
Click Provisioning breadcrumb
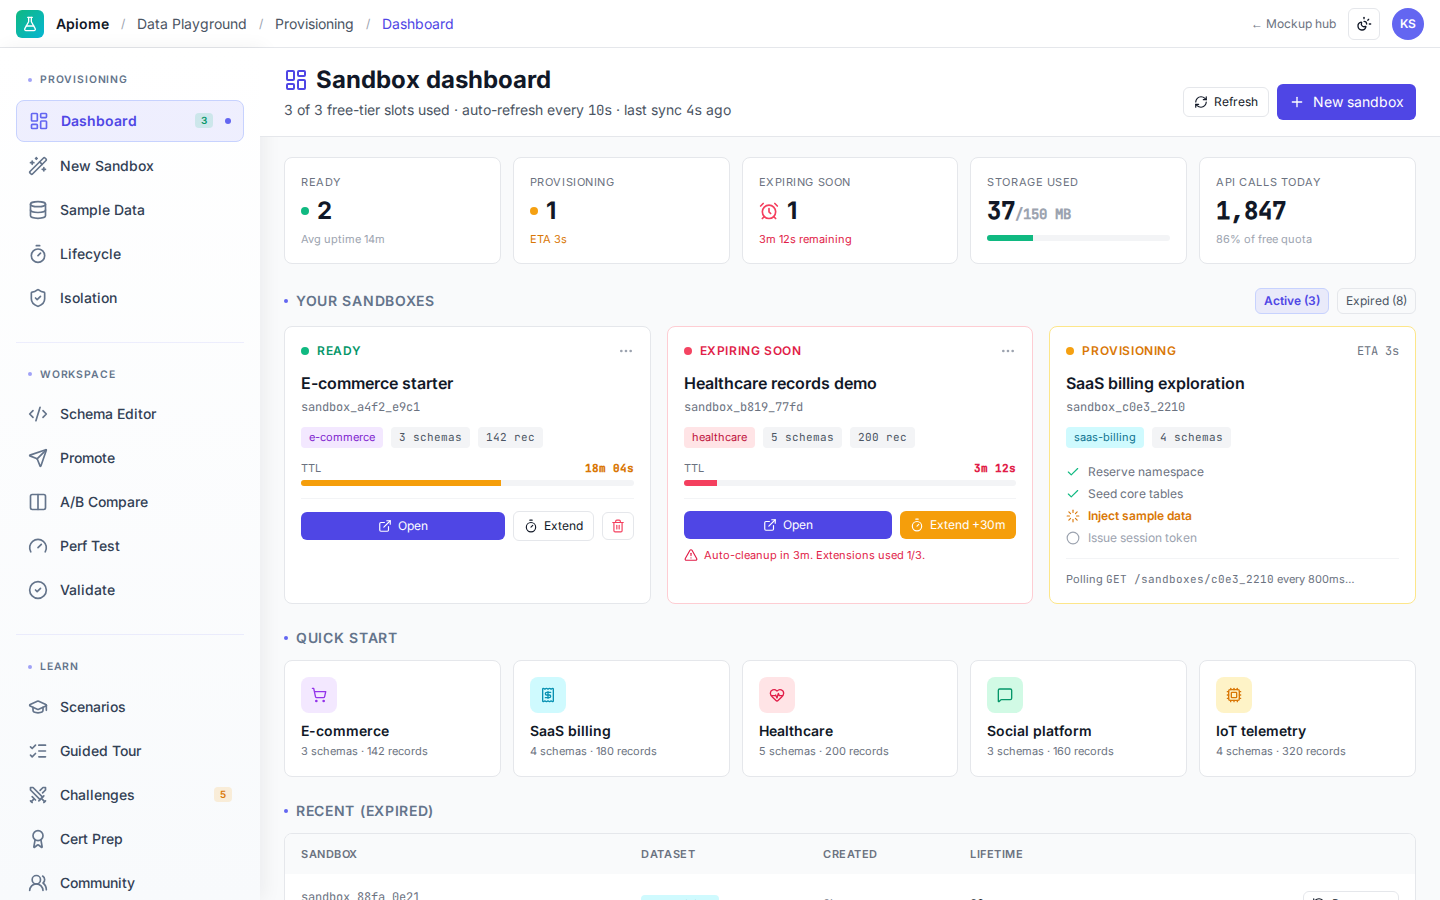point(314,24)
